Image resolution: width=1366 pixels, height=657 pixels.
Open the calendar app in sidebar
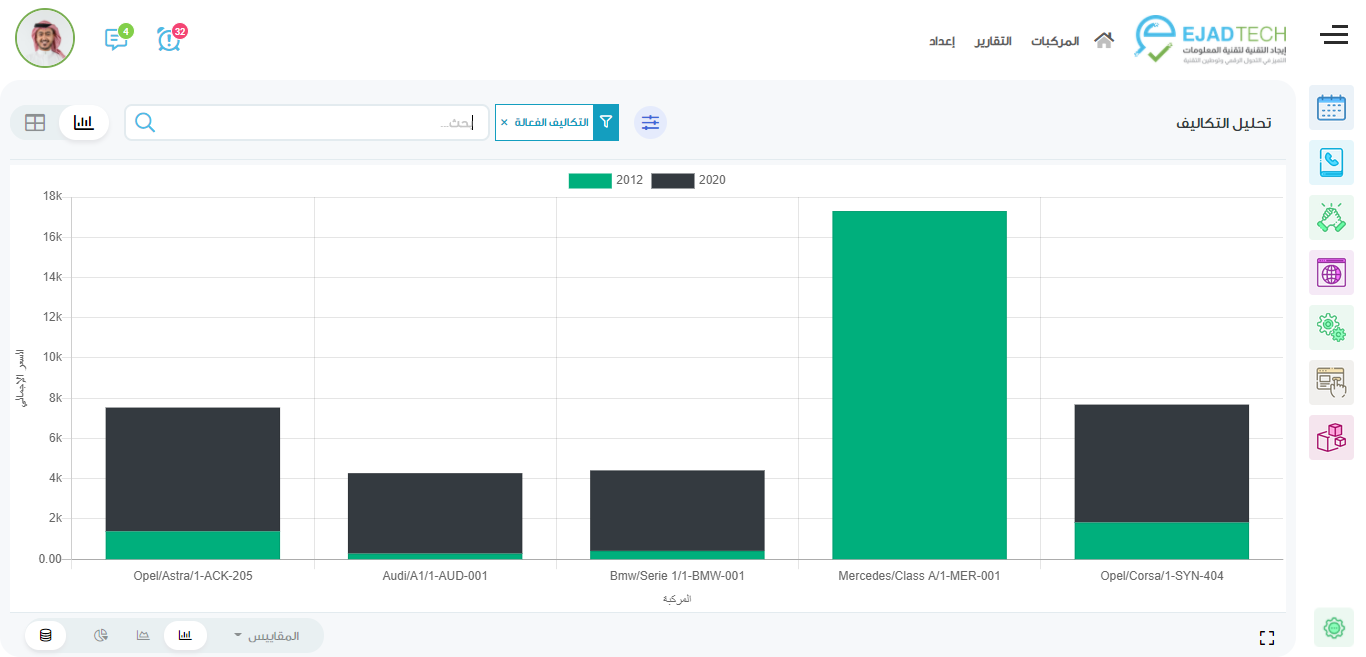point(1331,108)
